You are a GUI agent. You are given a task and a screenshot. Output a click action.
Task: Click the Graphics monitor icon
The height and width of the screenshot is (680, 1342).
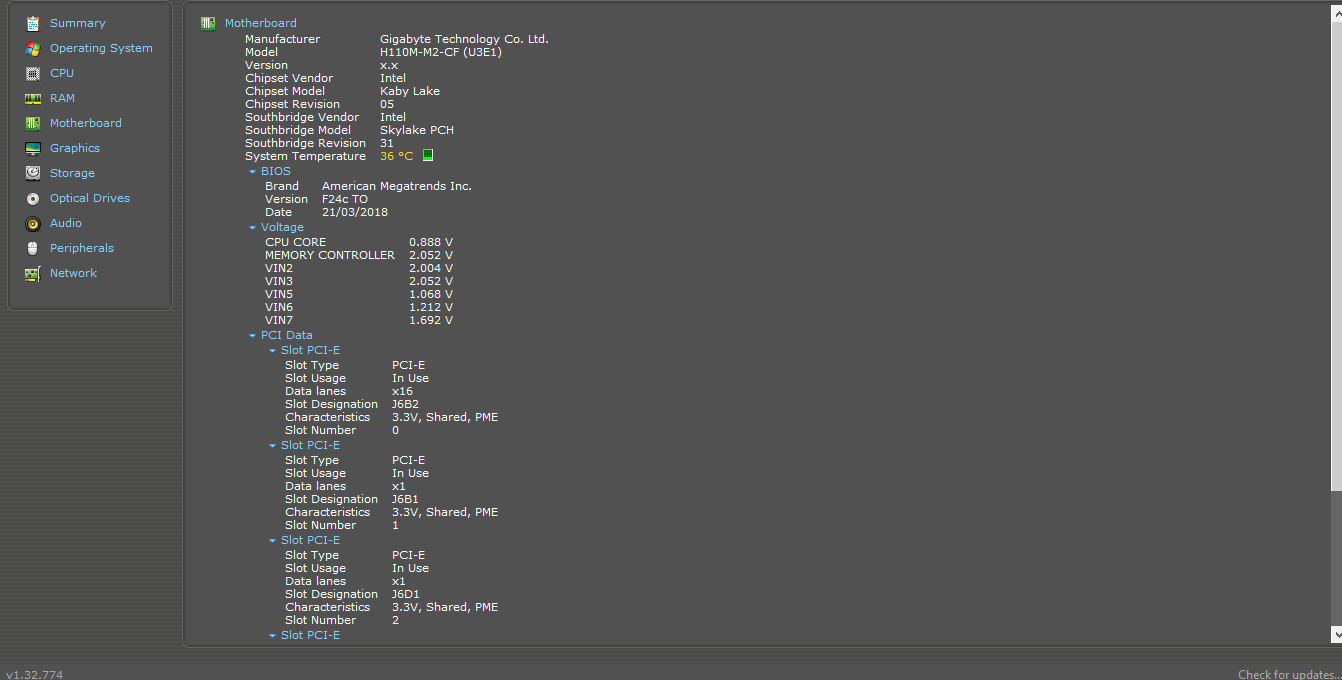coord(33,148)
